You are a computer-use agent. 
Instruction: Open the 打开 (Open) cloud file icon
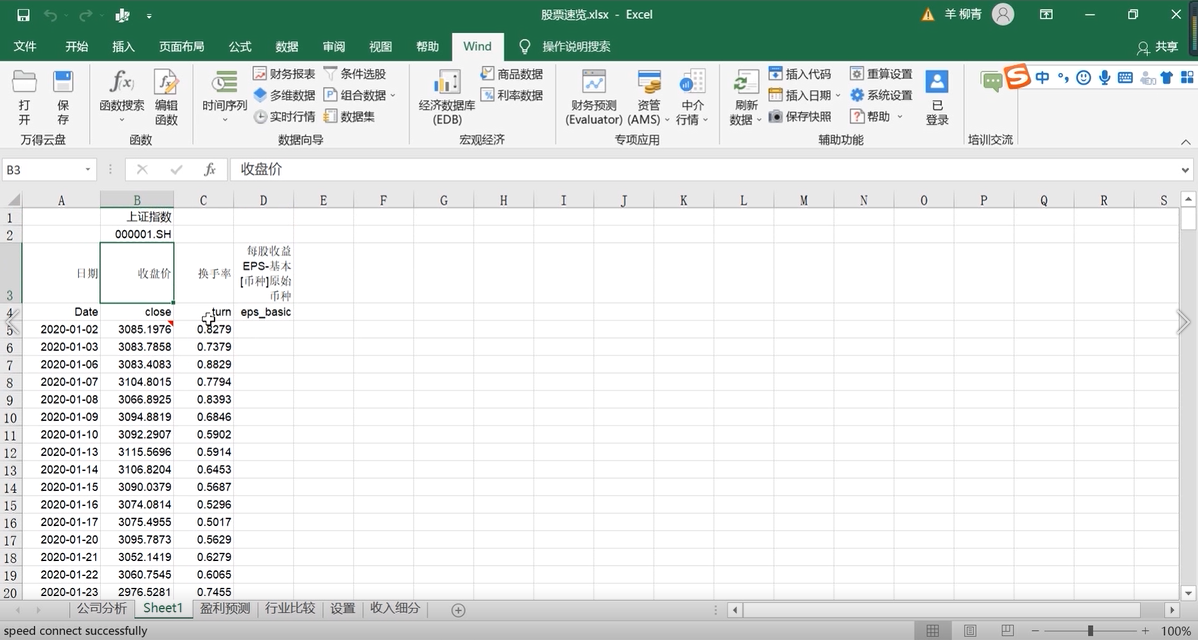click(24, 98)
